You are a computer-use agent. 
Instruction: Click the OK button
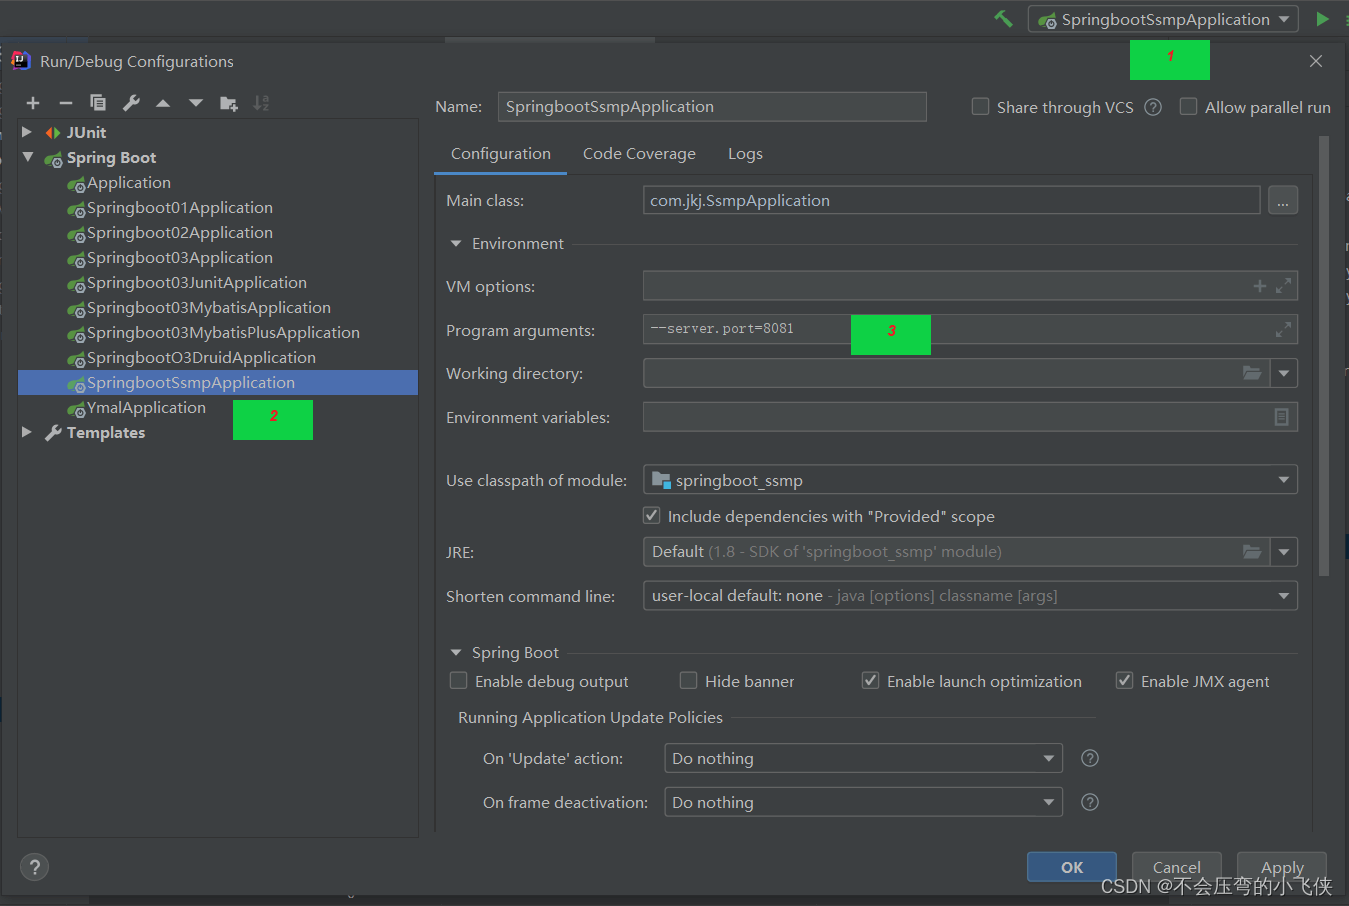point(1071,867)
